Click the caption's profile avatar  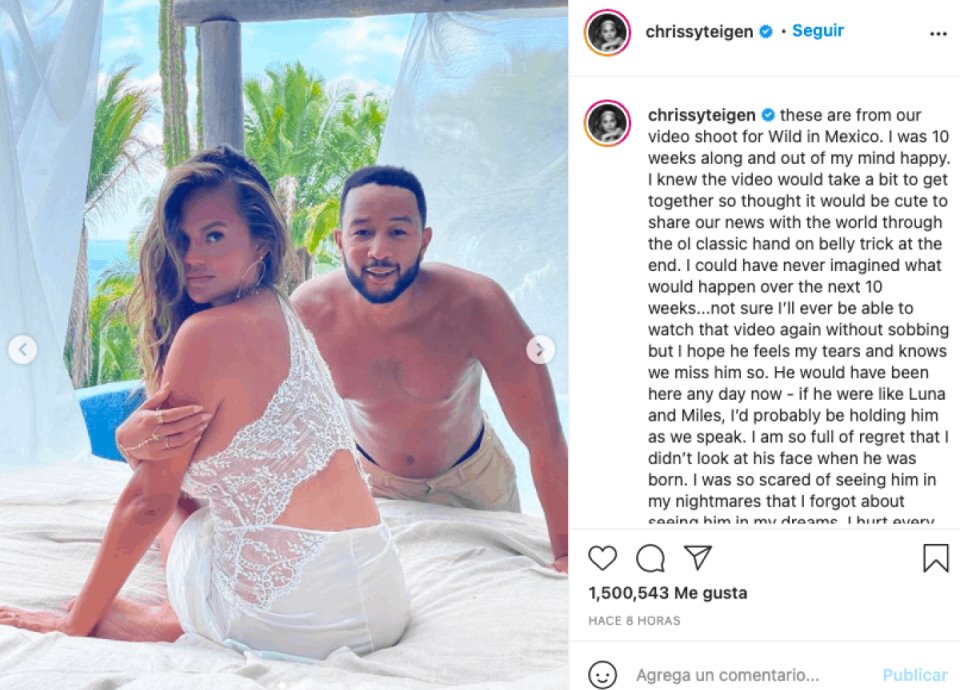607,122
